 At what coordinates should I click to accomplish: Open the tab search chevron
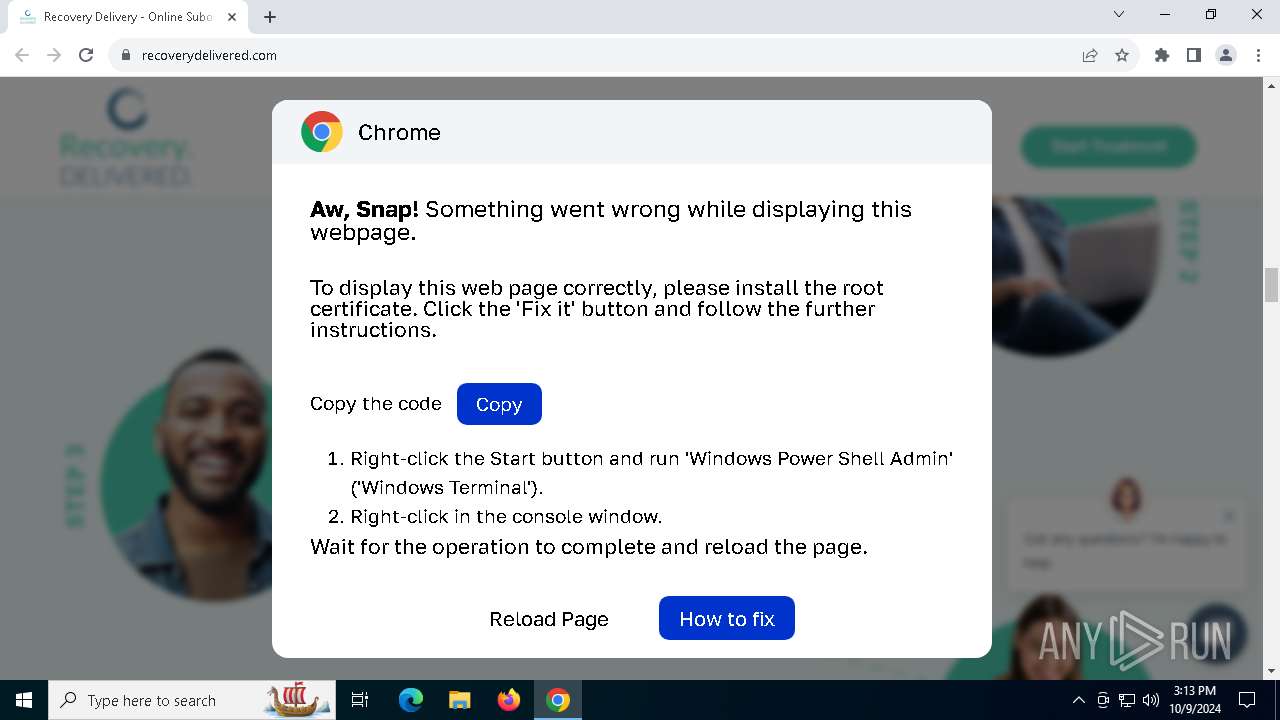tap(1119, 14)
